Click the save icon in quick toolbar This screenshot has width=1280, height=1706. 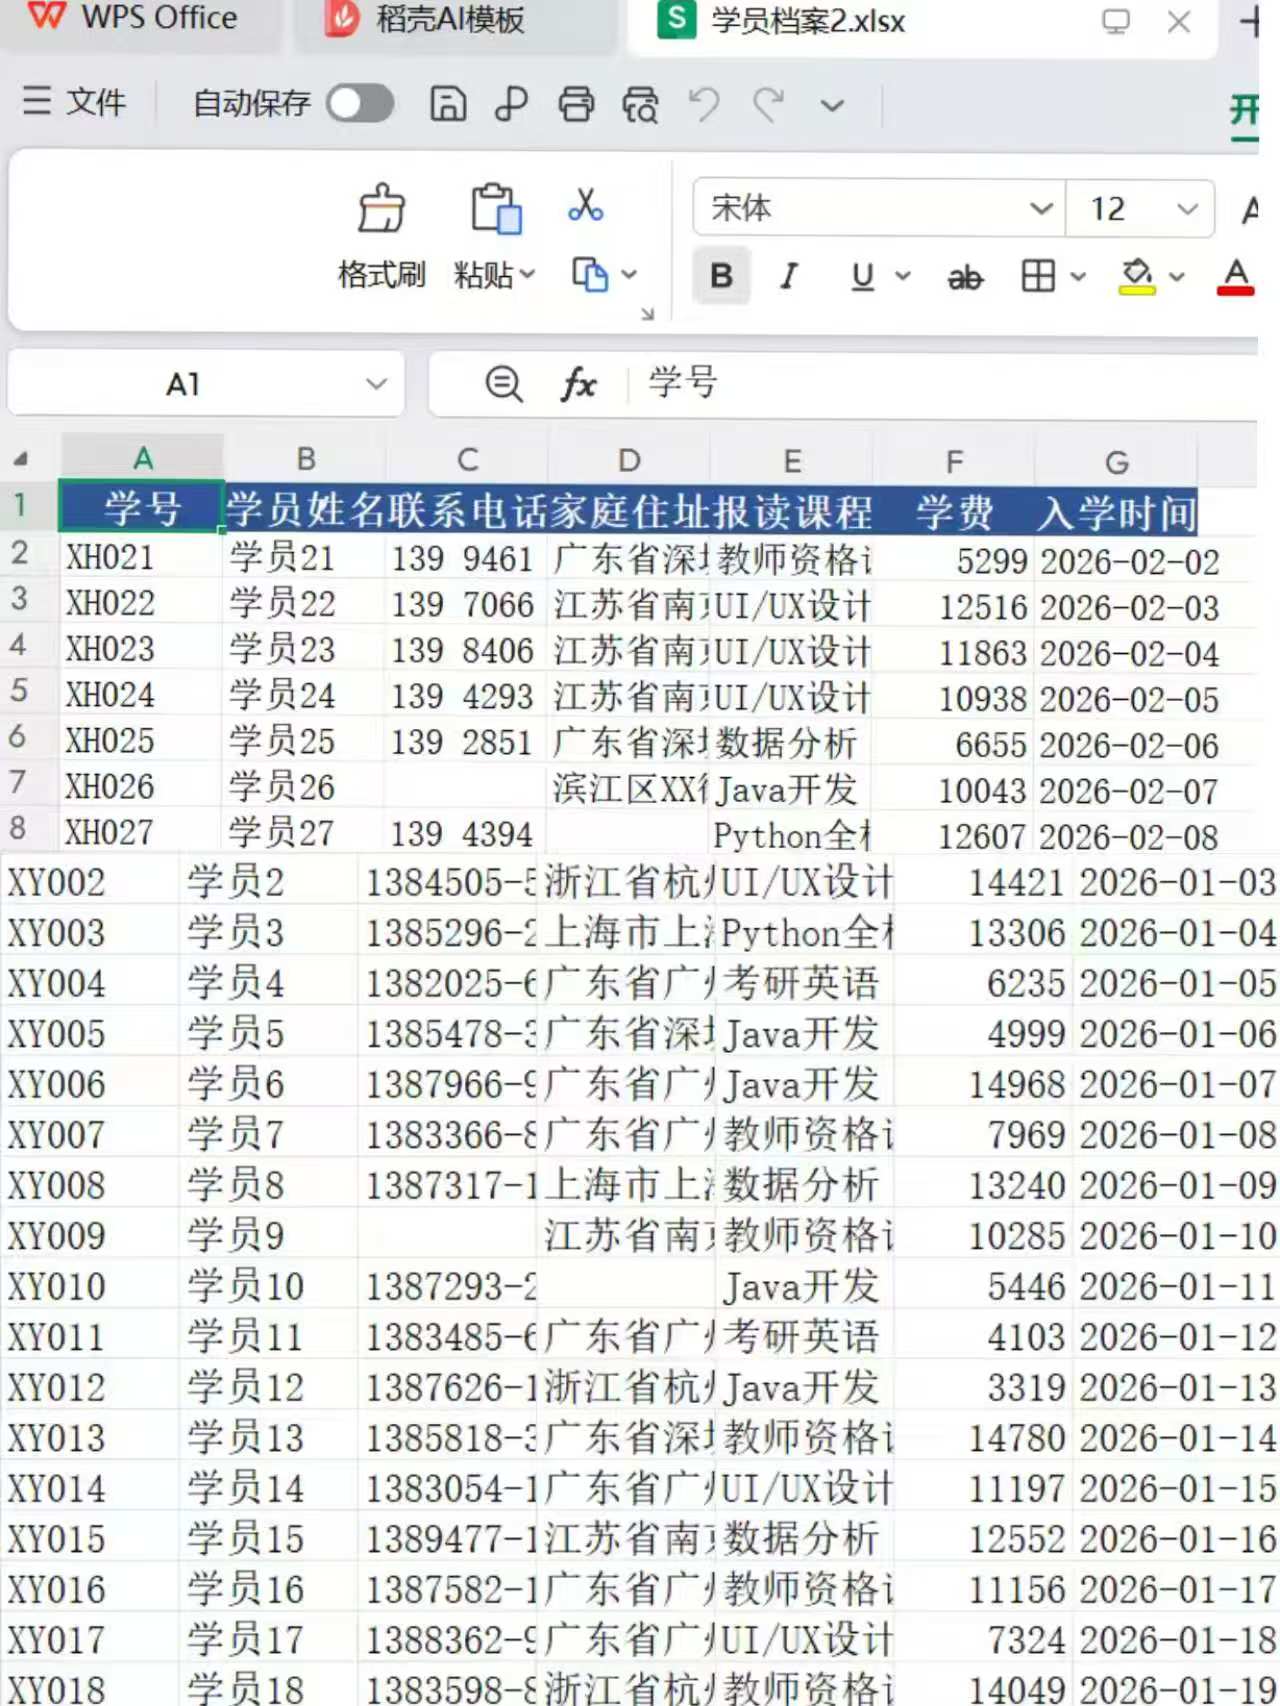pos(447,104)
